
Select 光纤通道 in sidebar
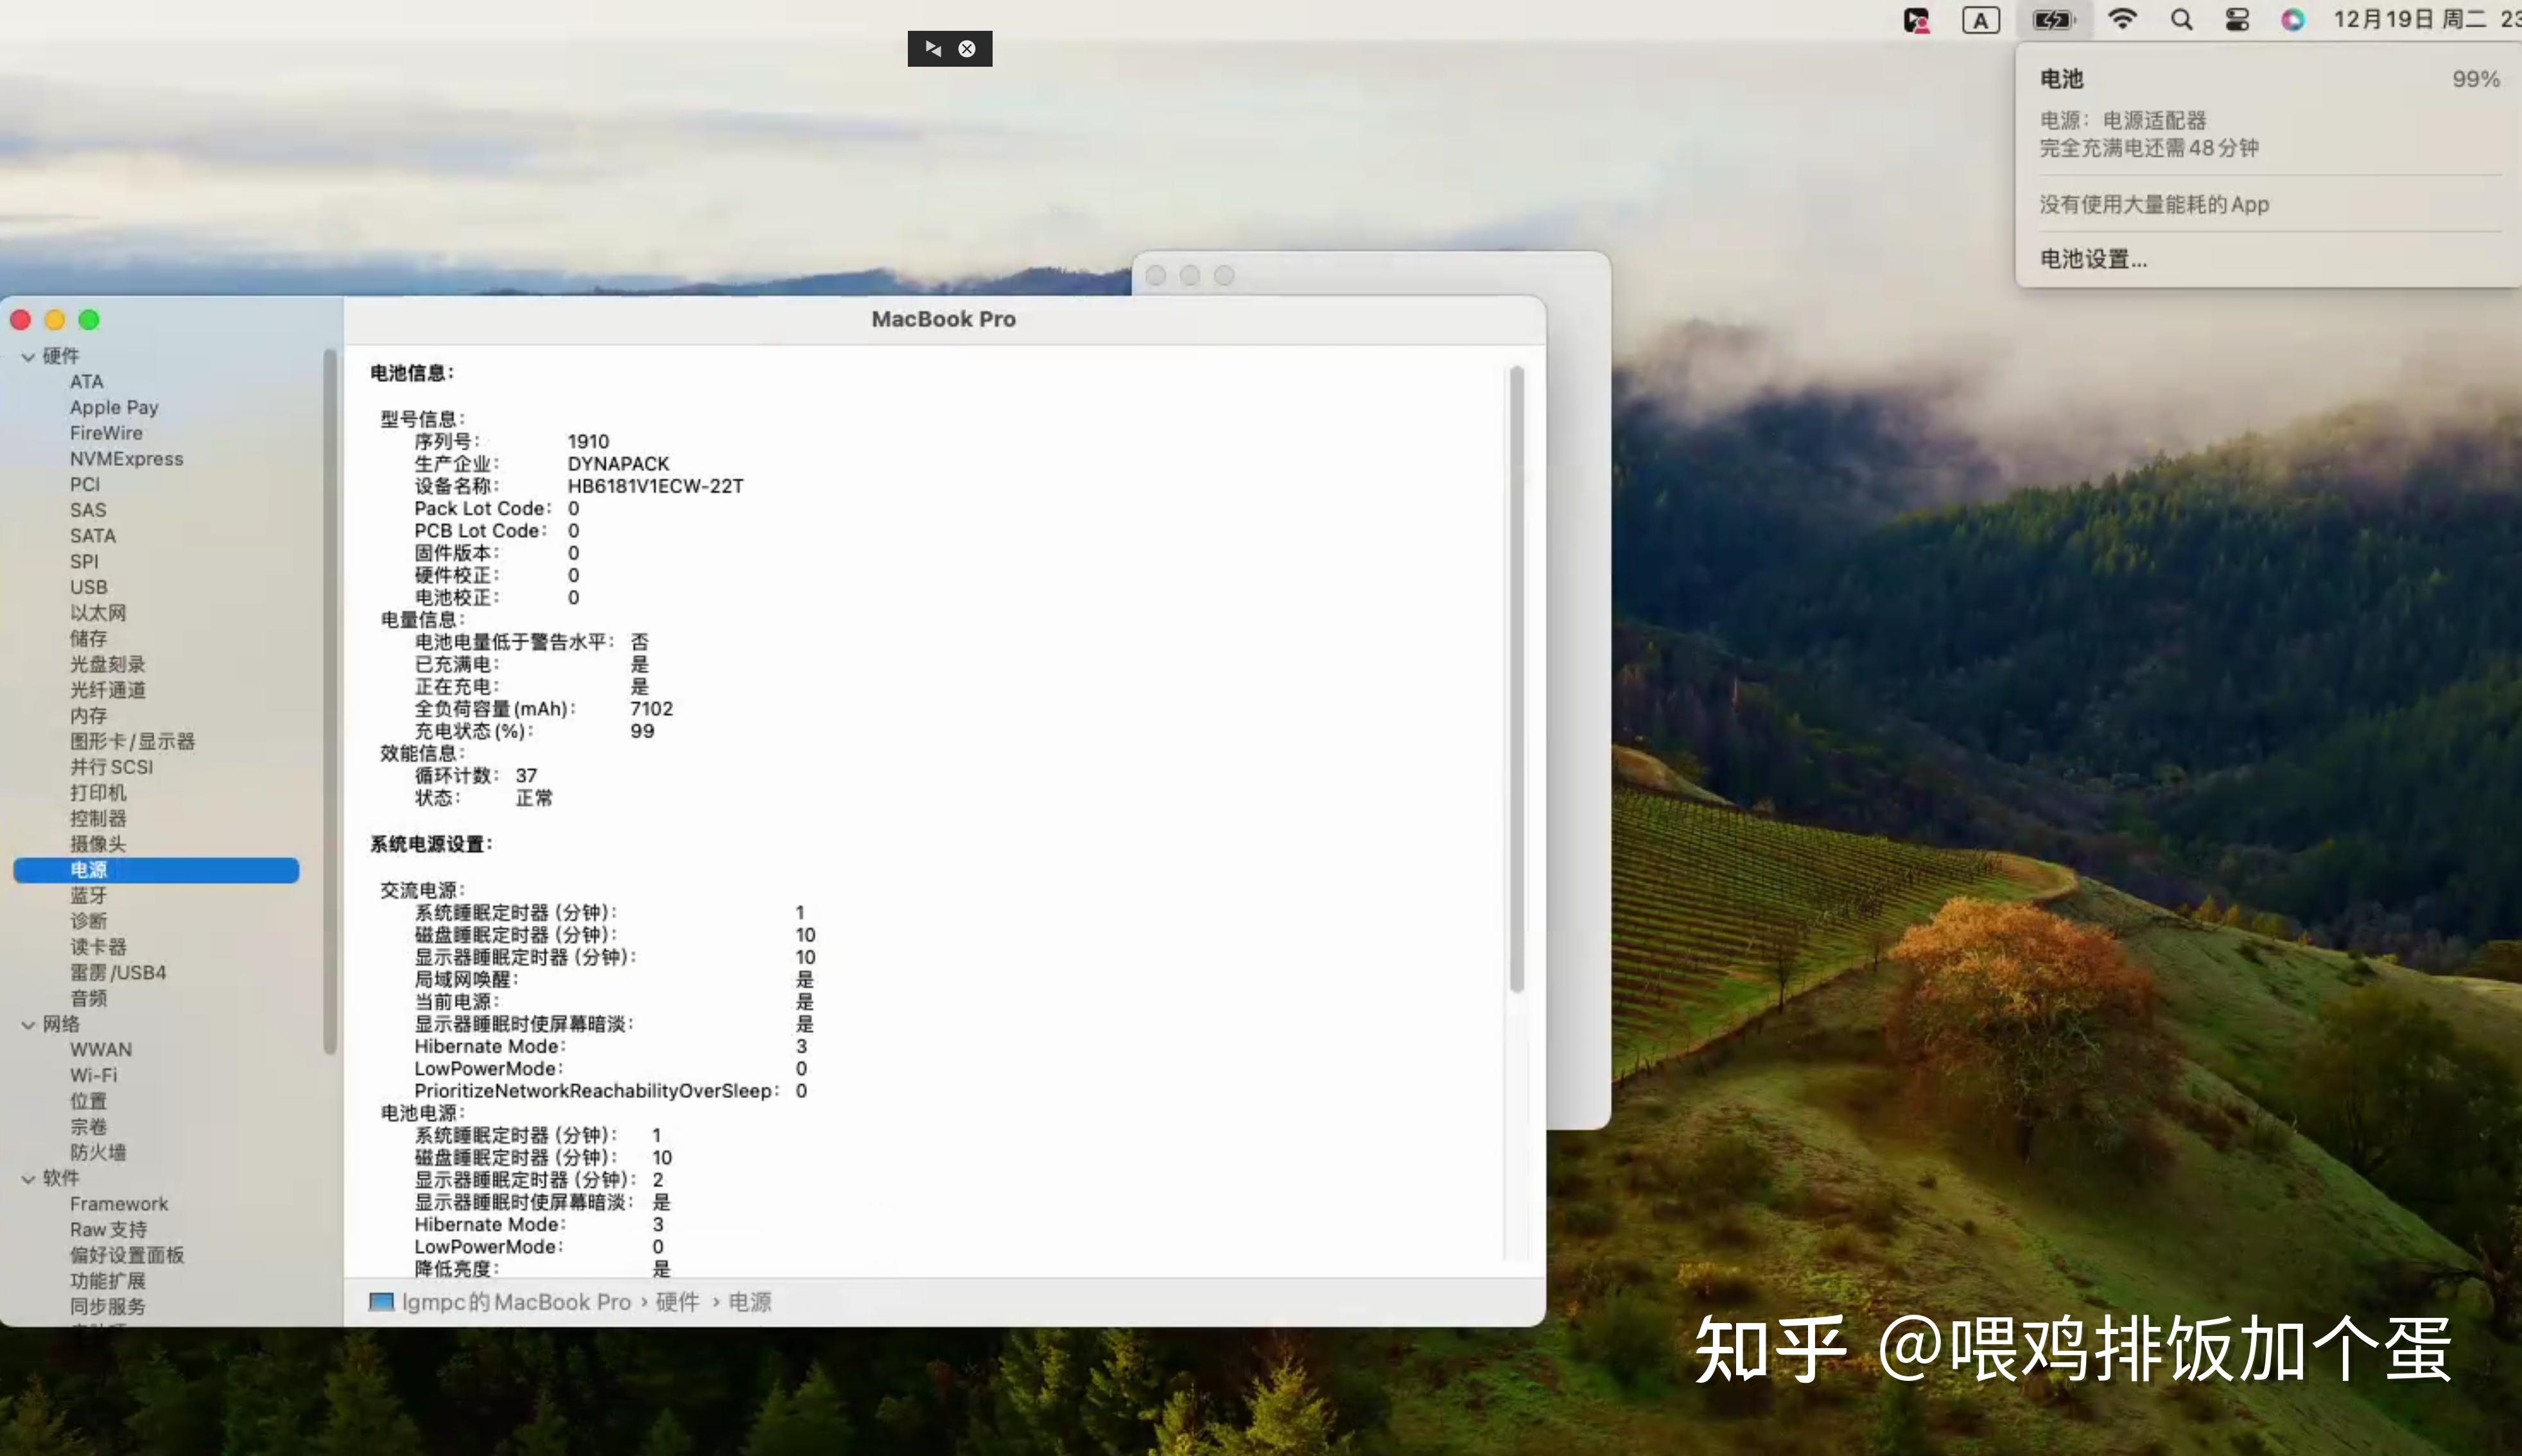point(107,689)
